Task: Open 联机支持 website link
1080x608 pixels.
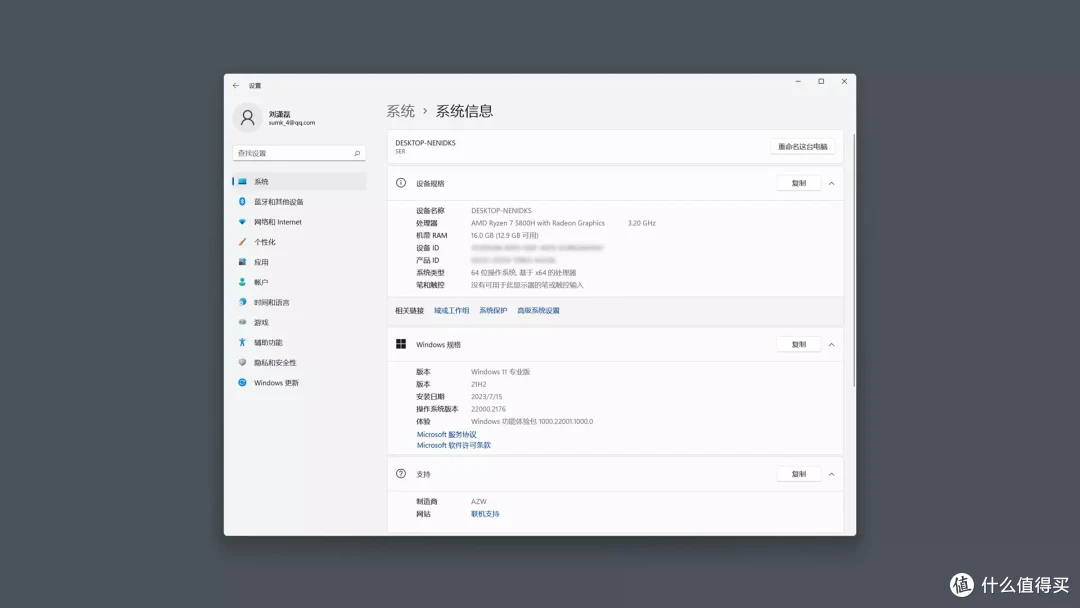Action: [x=485, y=514]
